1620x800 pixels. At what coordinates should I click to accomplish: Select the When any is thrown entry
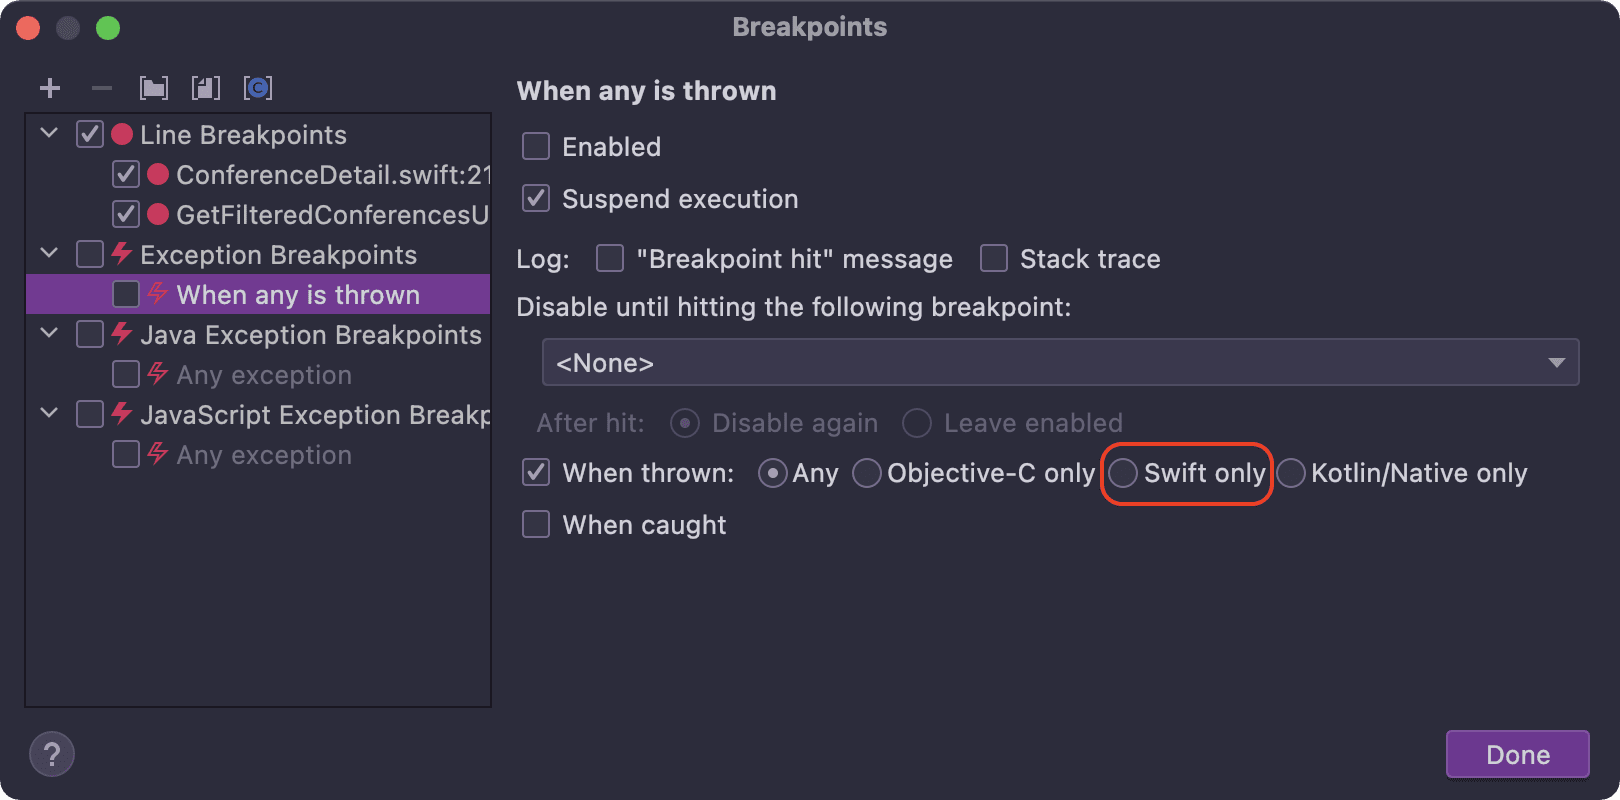297,294
